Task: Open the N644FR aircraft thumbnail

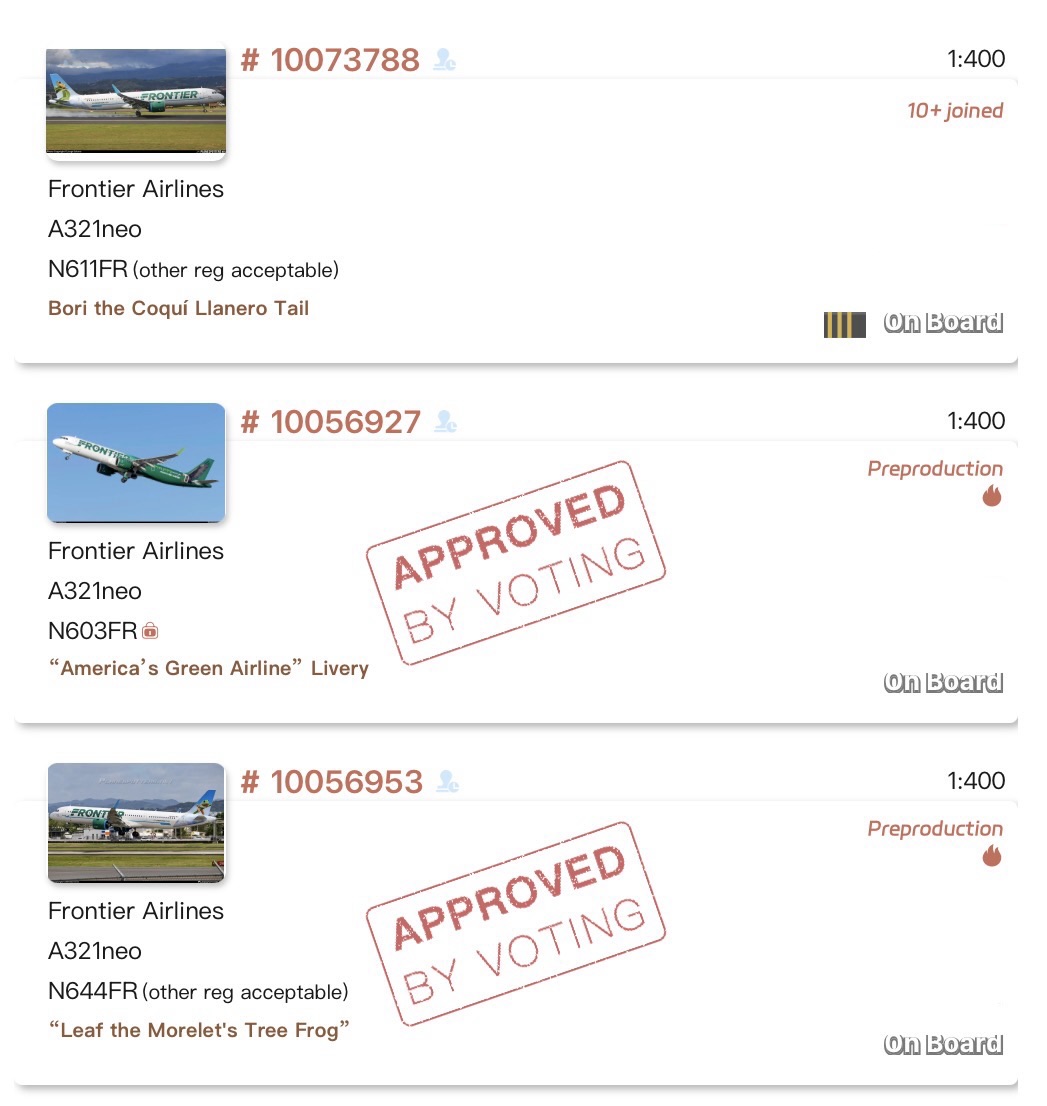Action: [x=136, y=823]
